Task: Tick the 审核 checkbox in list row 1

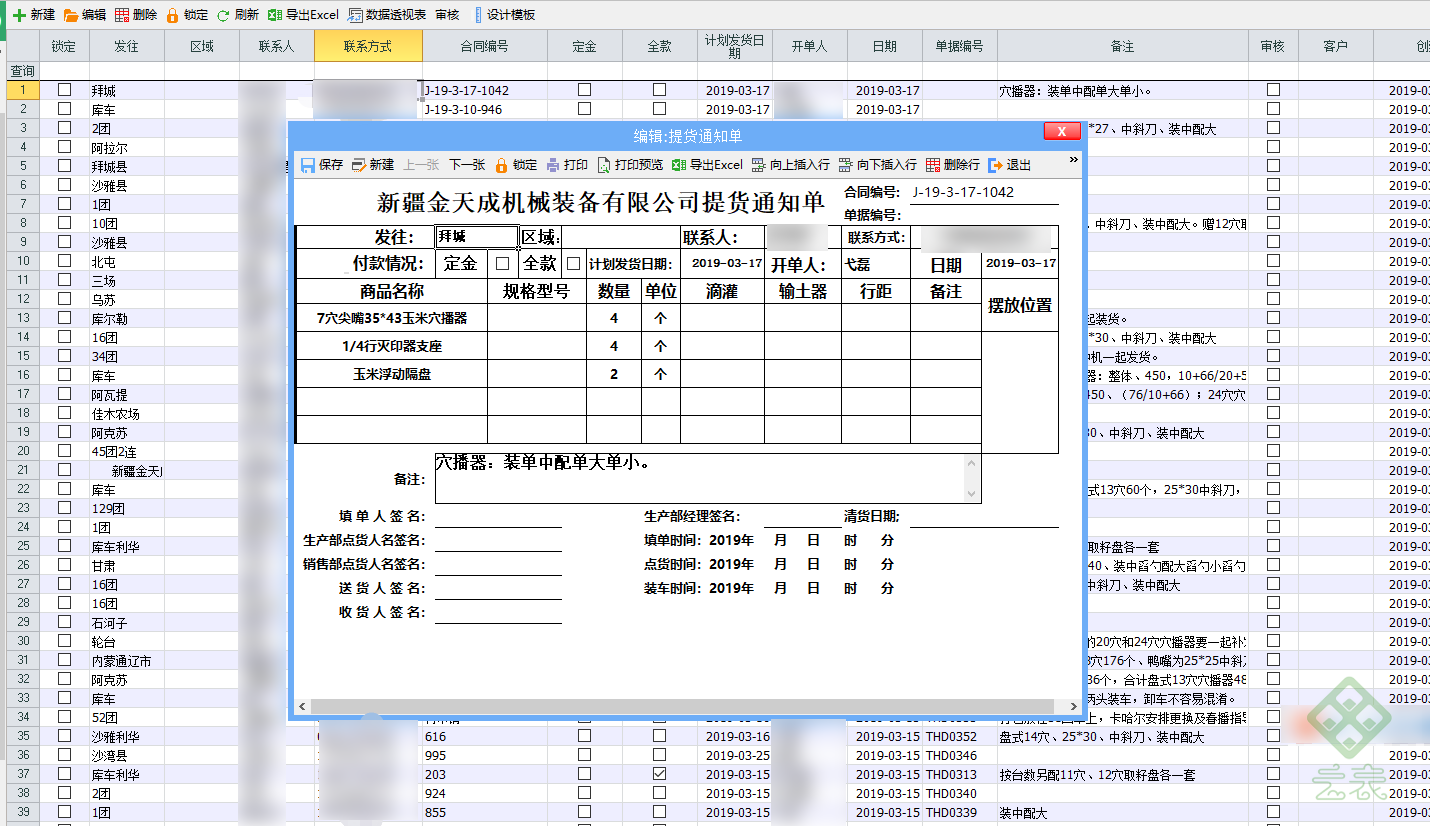Action: click(1273, 90)
